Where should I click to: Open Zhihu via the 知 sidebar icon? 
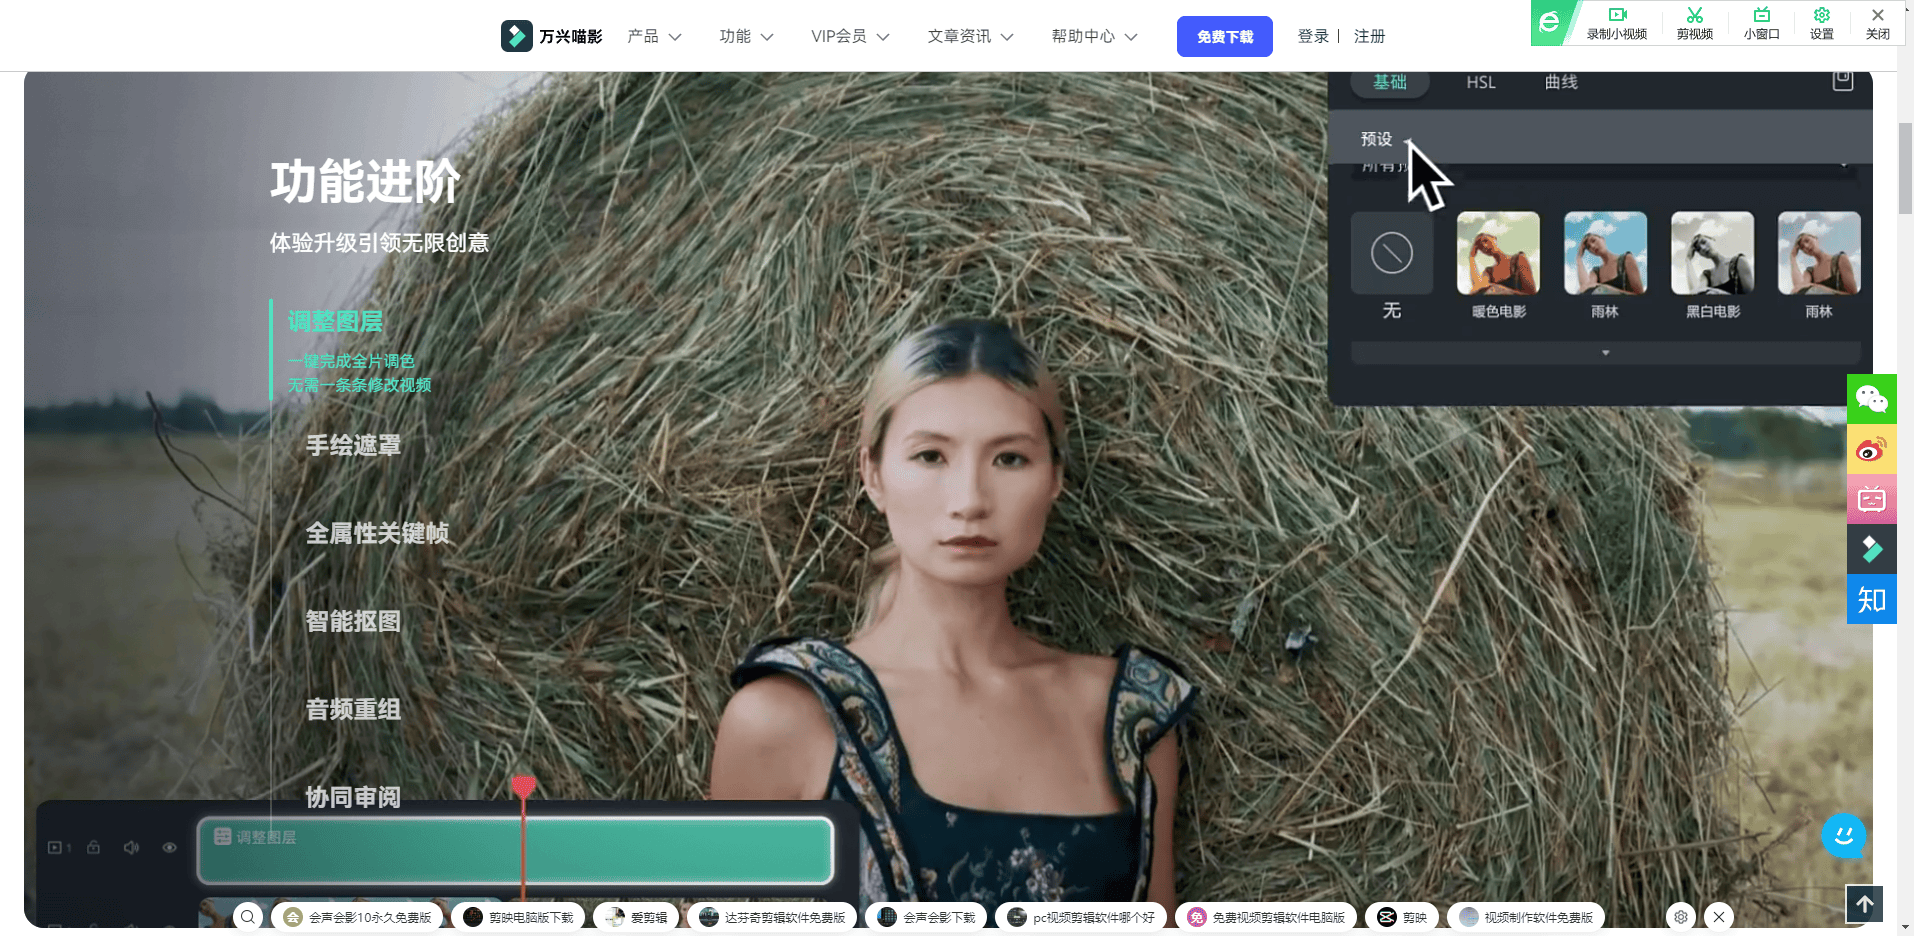pyautogui.click(x=1871, y=598)
